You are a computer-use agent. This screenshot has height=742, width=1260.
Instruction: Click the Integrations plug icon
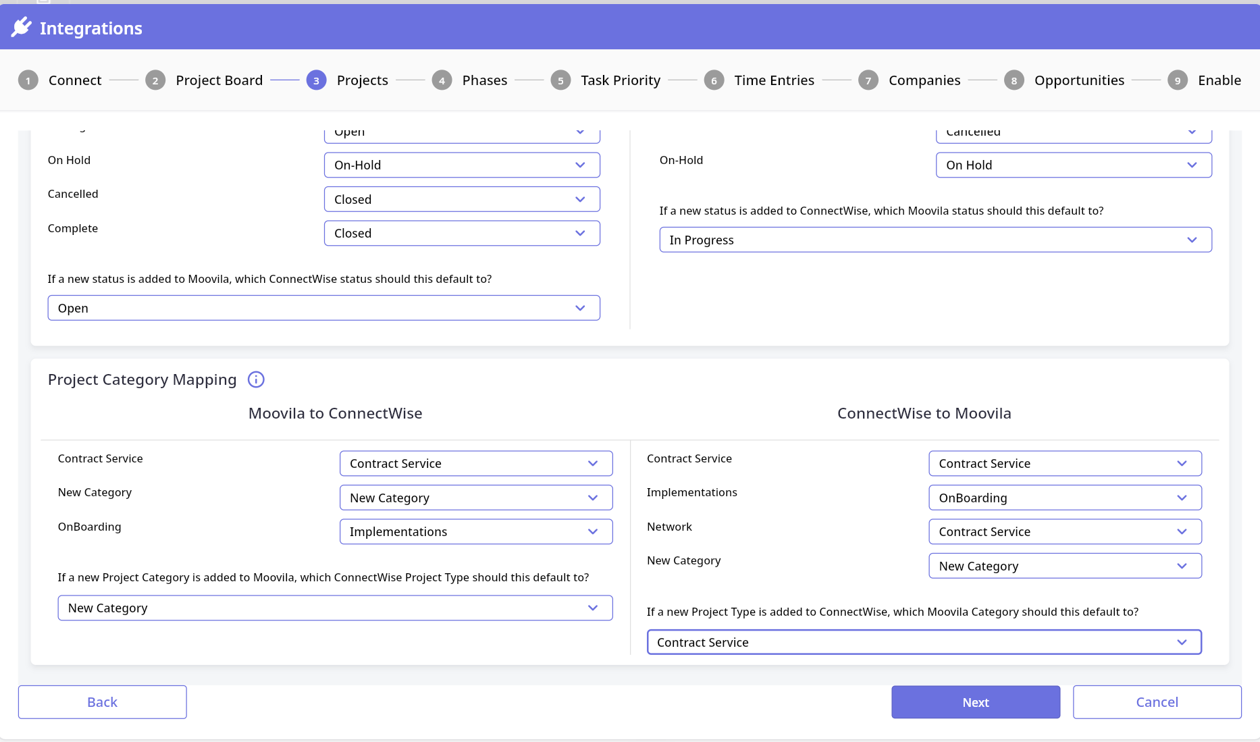coord(21,27)
